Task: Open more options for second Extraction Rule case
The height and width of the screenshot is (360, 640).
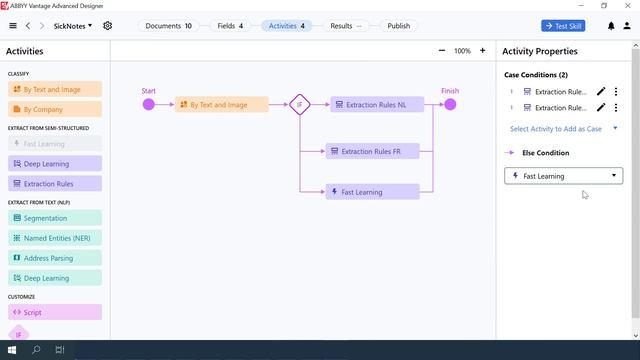Action: tap(616, 108)
